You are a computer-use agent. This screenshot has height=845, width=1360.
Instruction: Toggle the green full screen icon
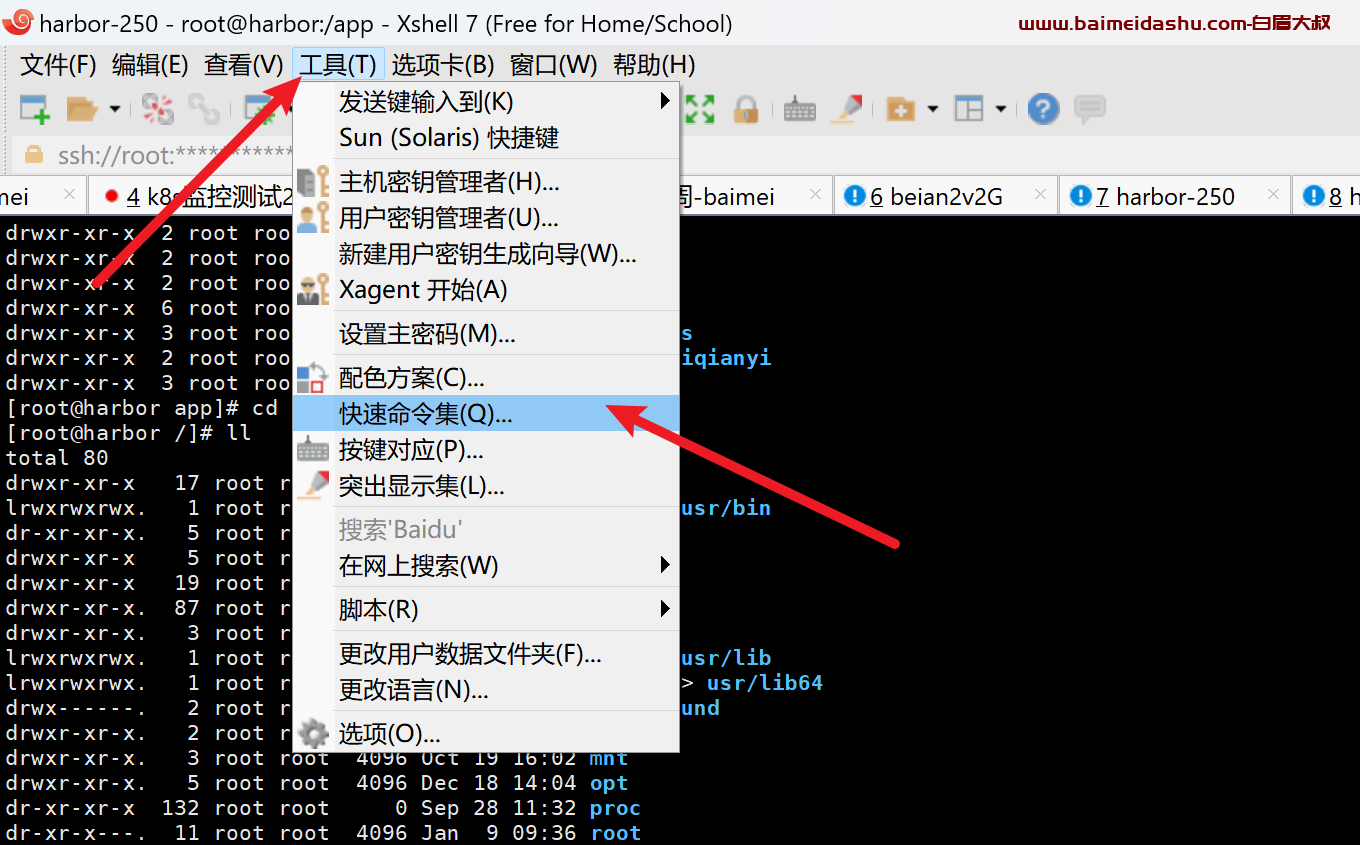click(x=700, y=108)
